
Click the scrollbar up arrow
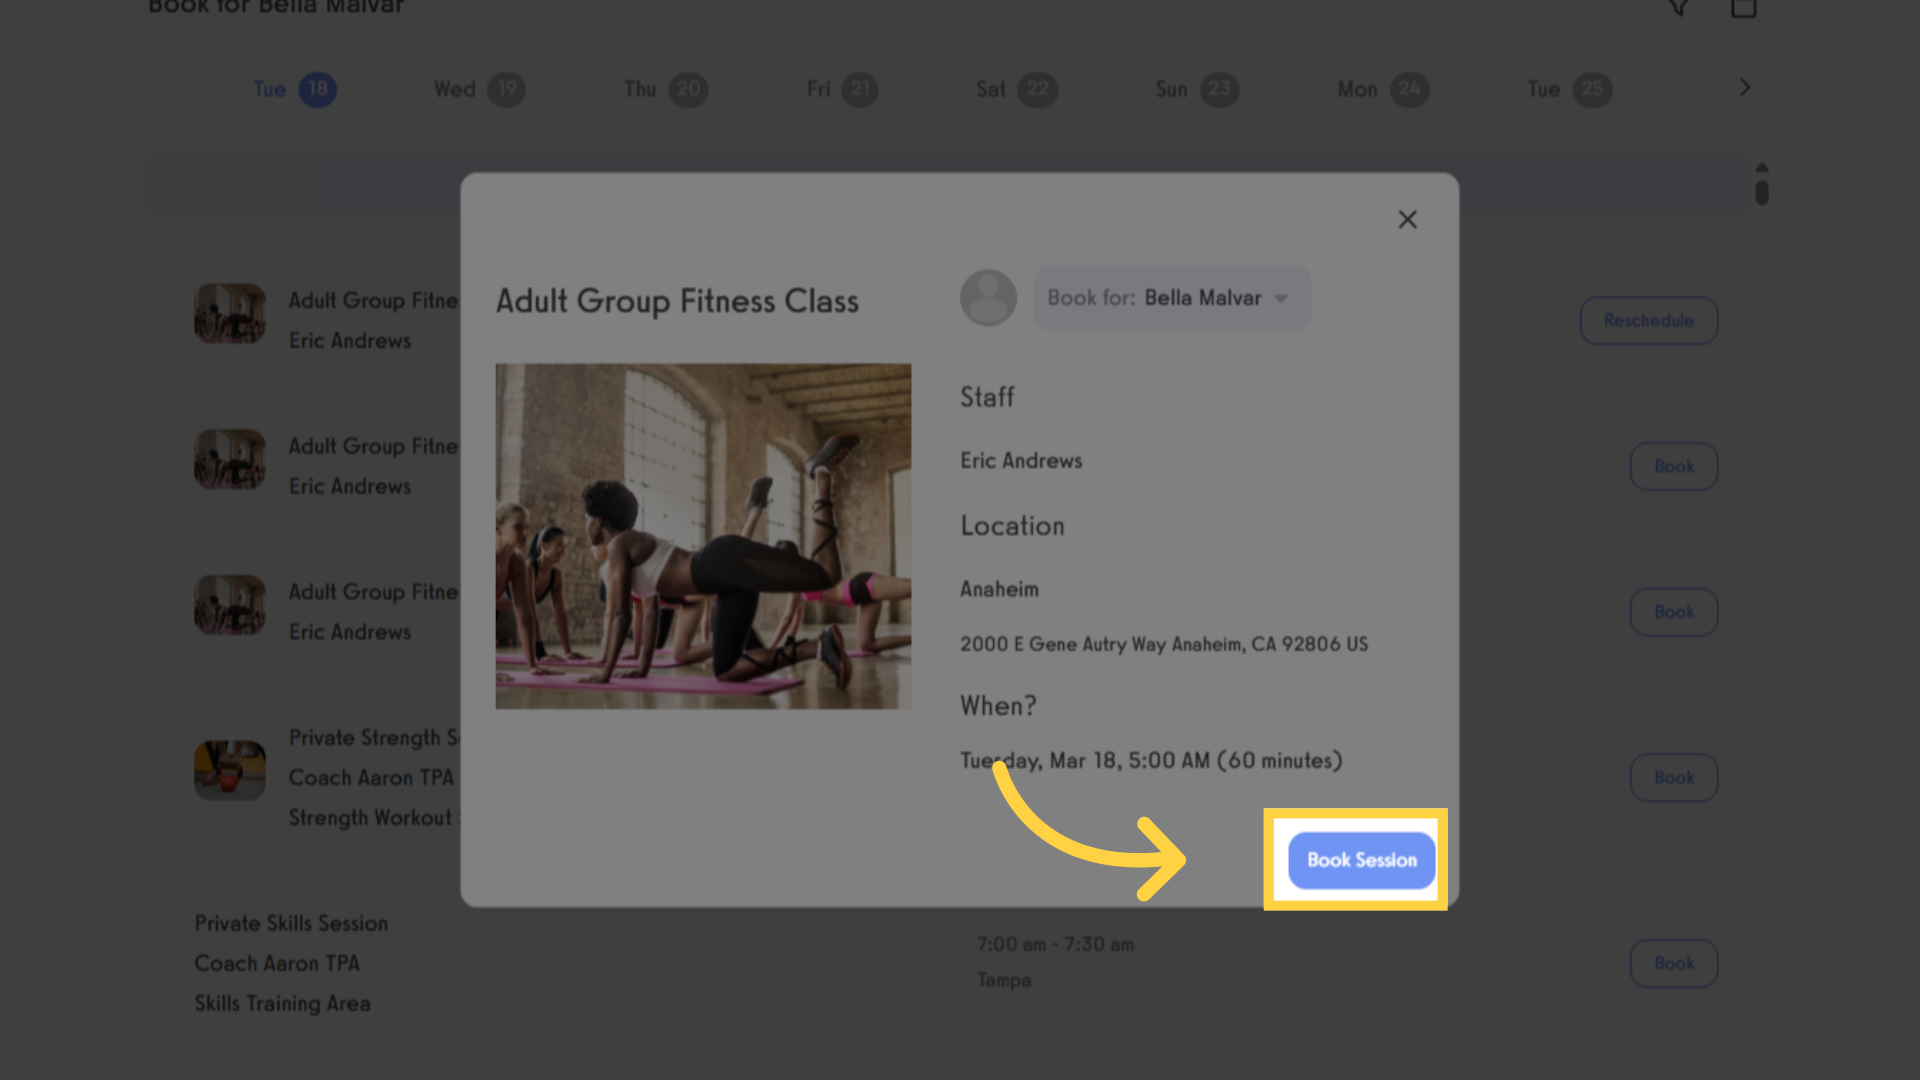click(x=1762, y=167)
